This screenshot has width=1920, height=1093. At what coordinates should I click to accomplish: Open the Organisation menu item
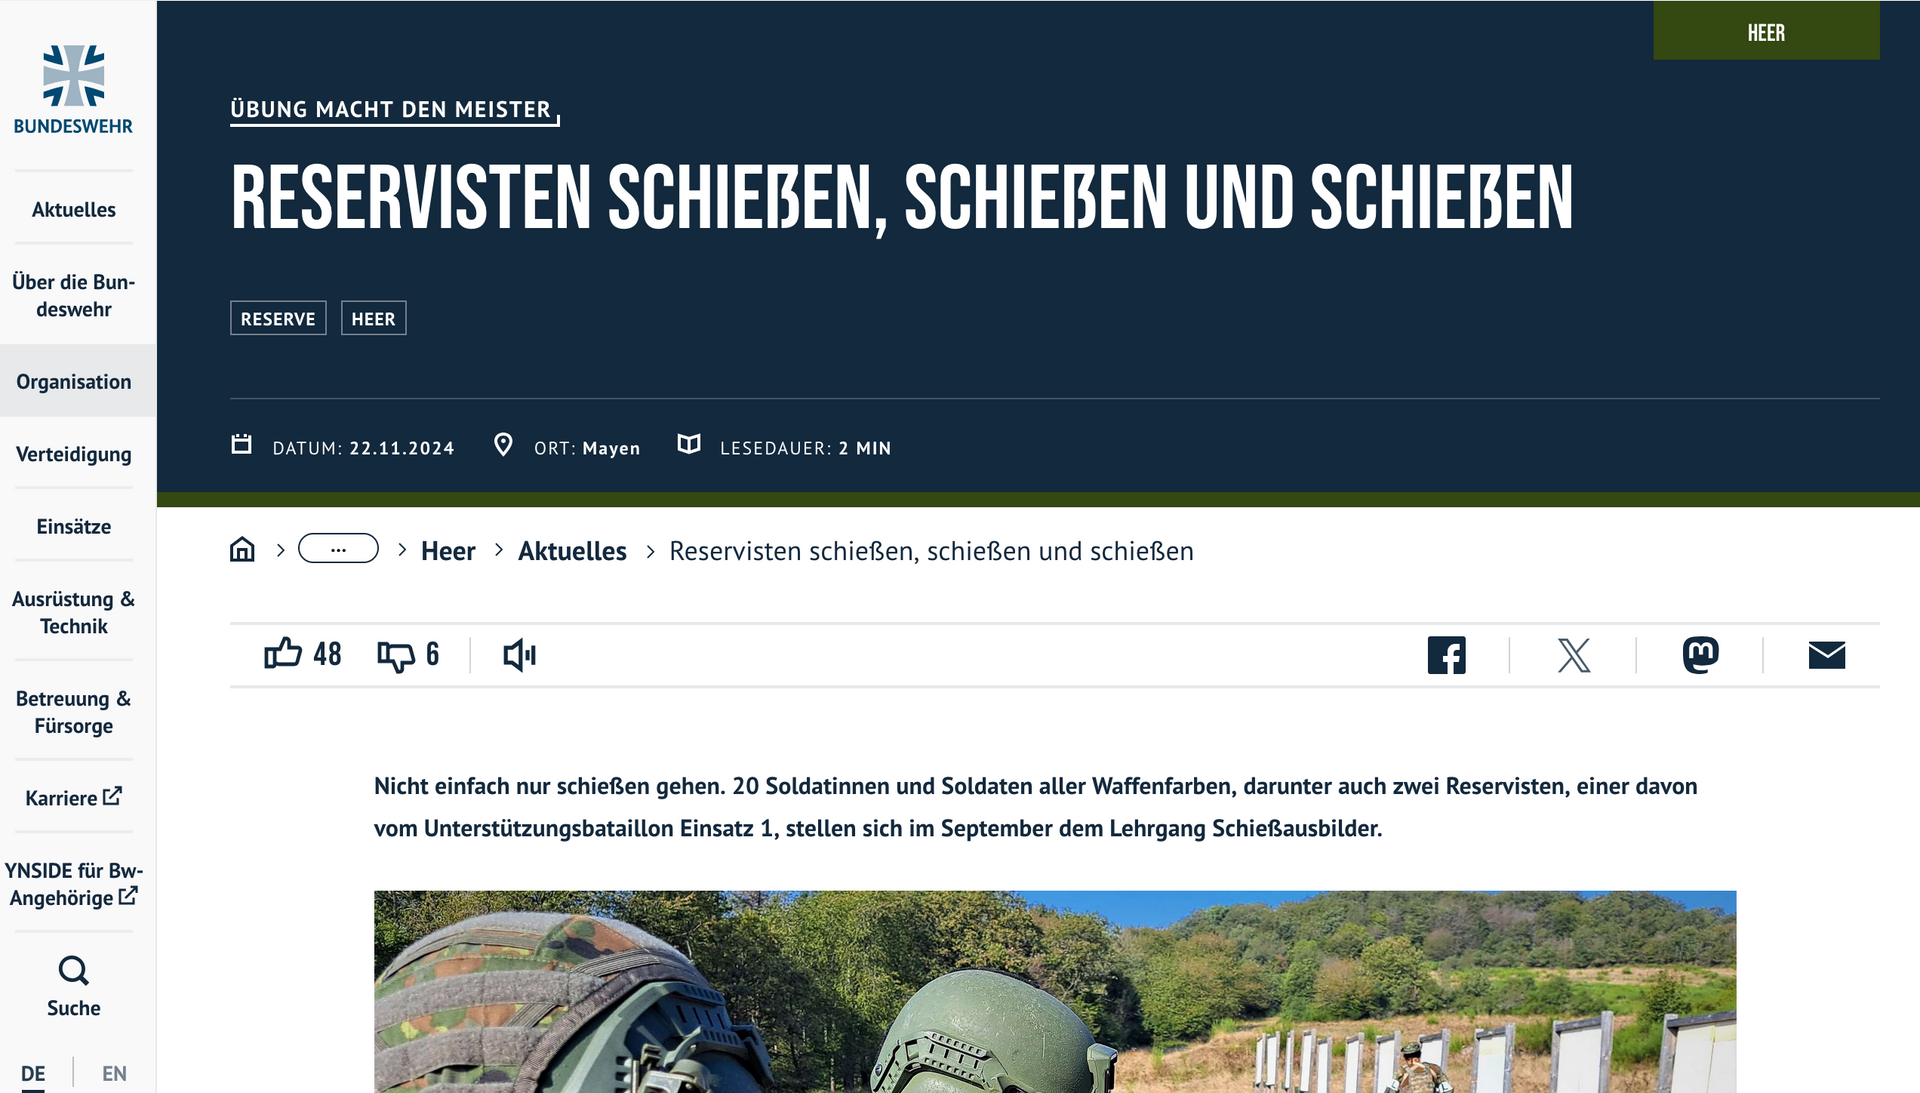click(x=74, y=382)
